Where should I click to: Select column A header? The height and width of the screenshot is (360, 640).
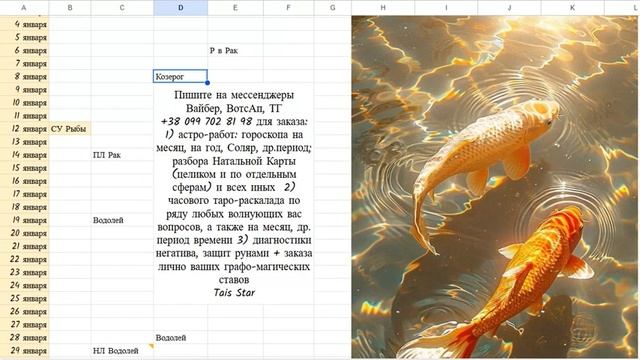coord(24,8)
